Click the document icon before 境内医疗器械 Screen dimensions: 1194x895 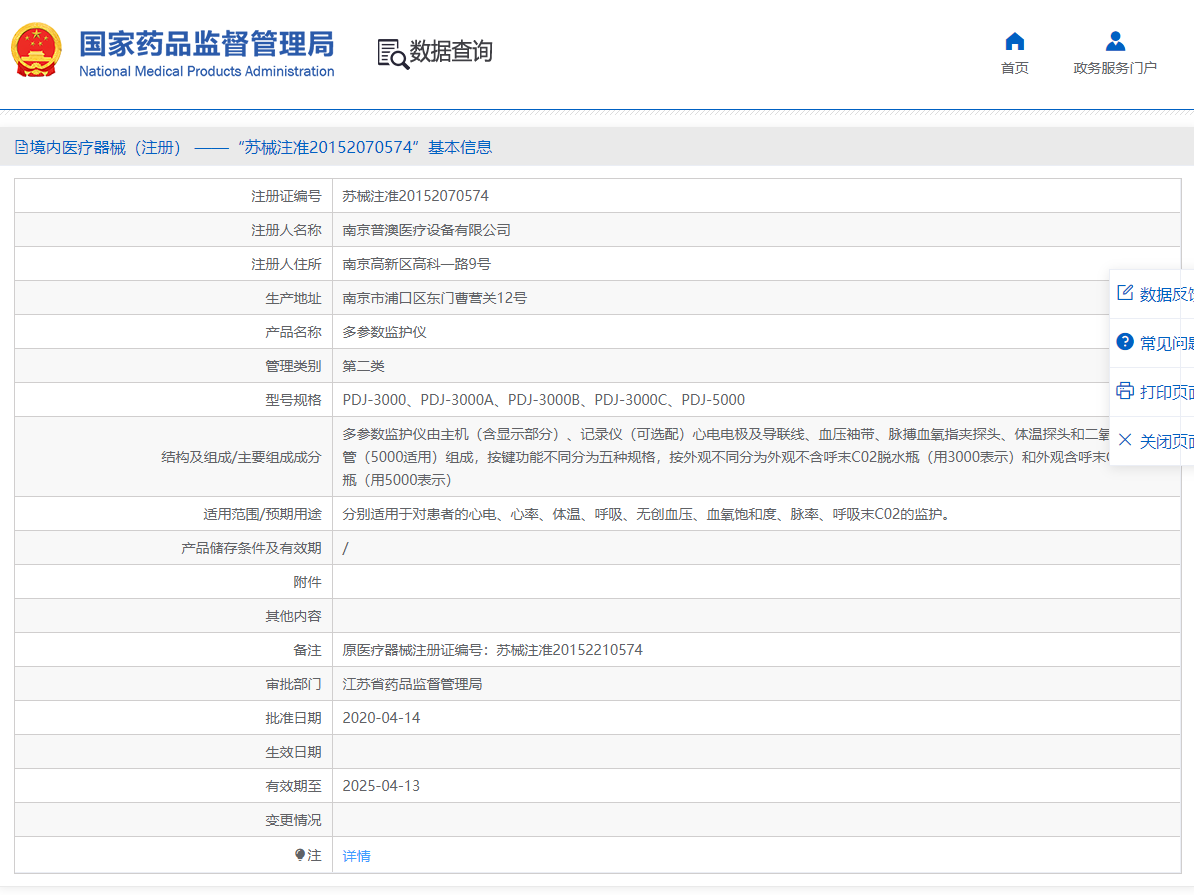(x=21, y=147)
